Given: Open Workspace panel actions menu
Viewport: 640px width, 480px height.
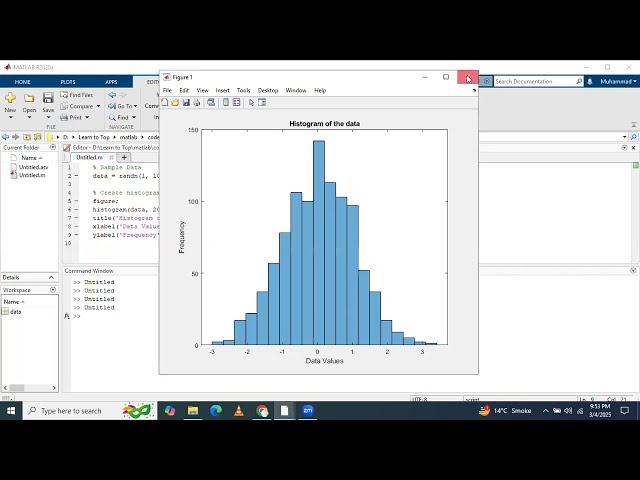Looking at the screenshot, I should click(x=53, y=290).
